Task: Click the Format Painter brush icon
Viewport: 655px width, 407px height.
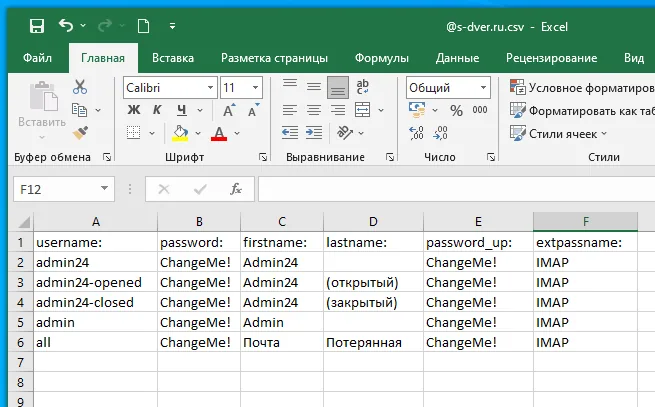Action: point(80,133)
